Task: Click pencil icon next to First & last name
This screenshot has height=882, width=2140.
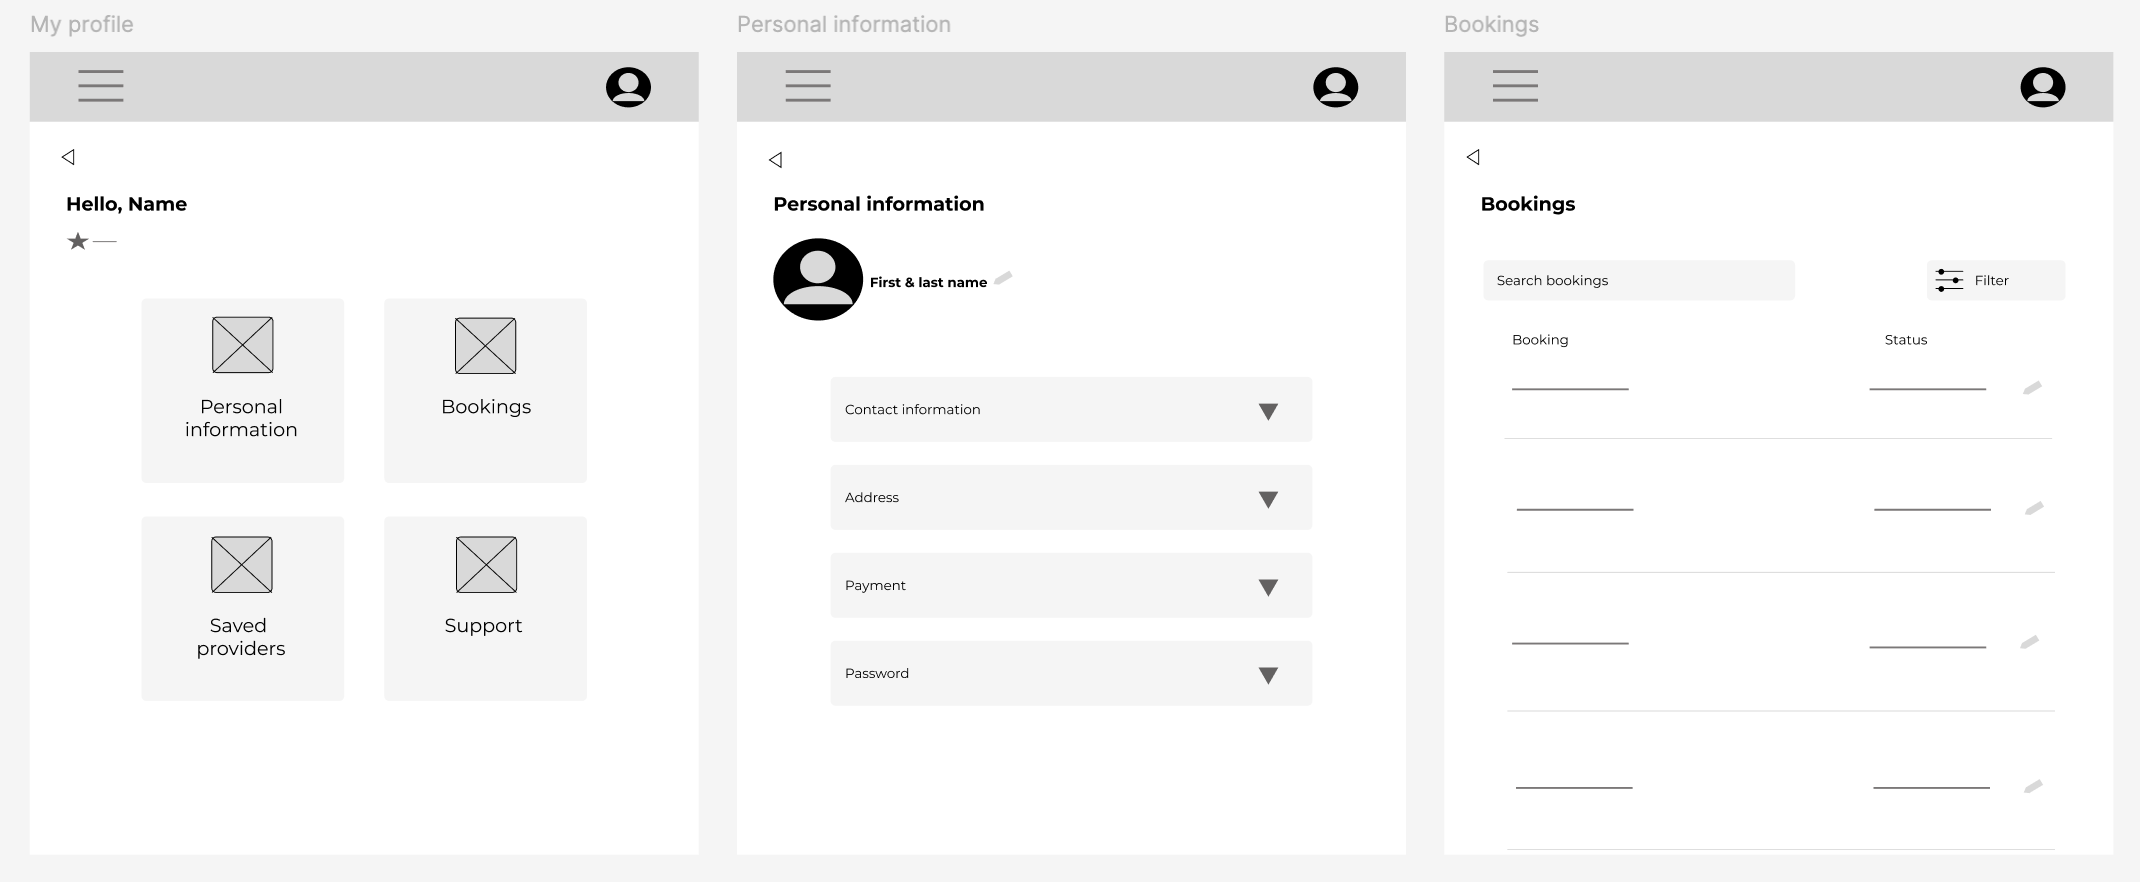Action: [x=1003, y=278]
